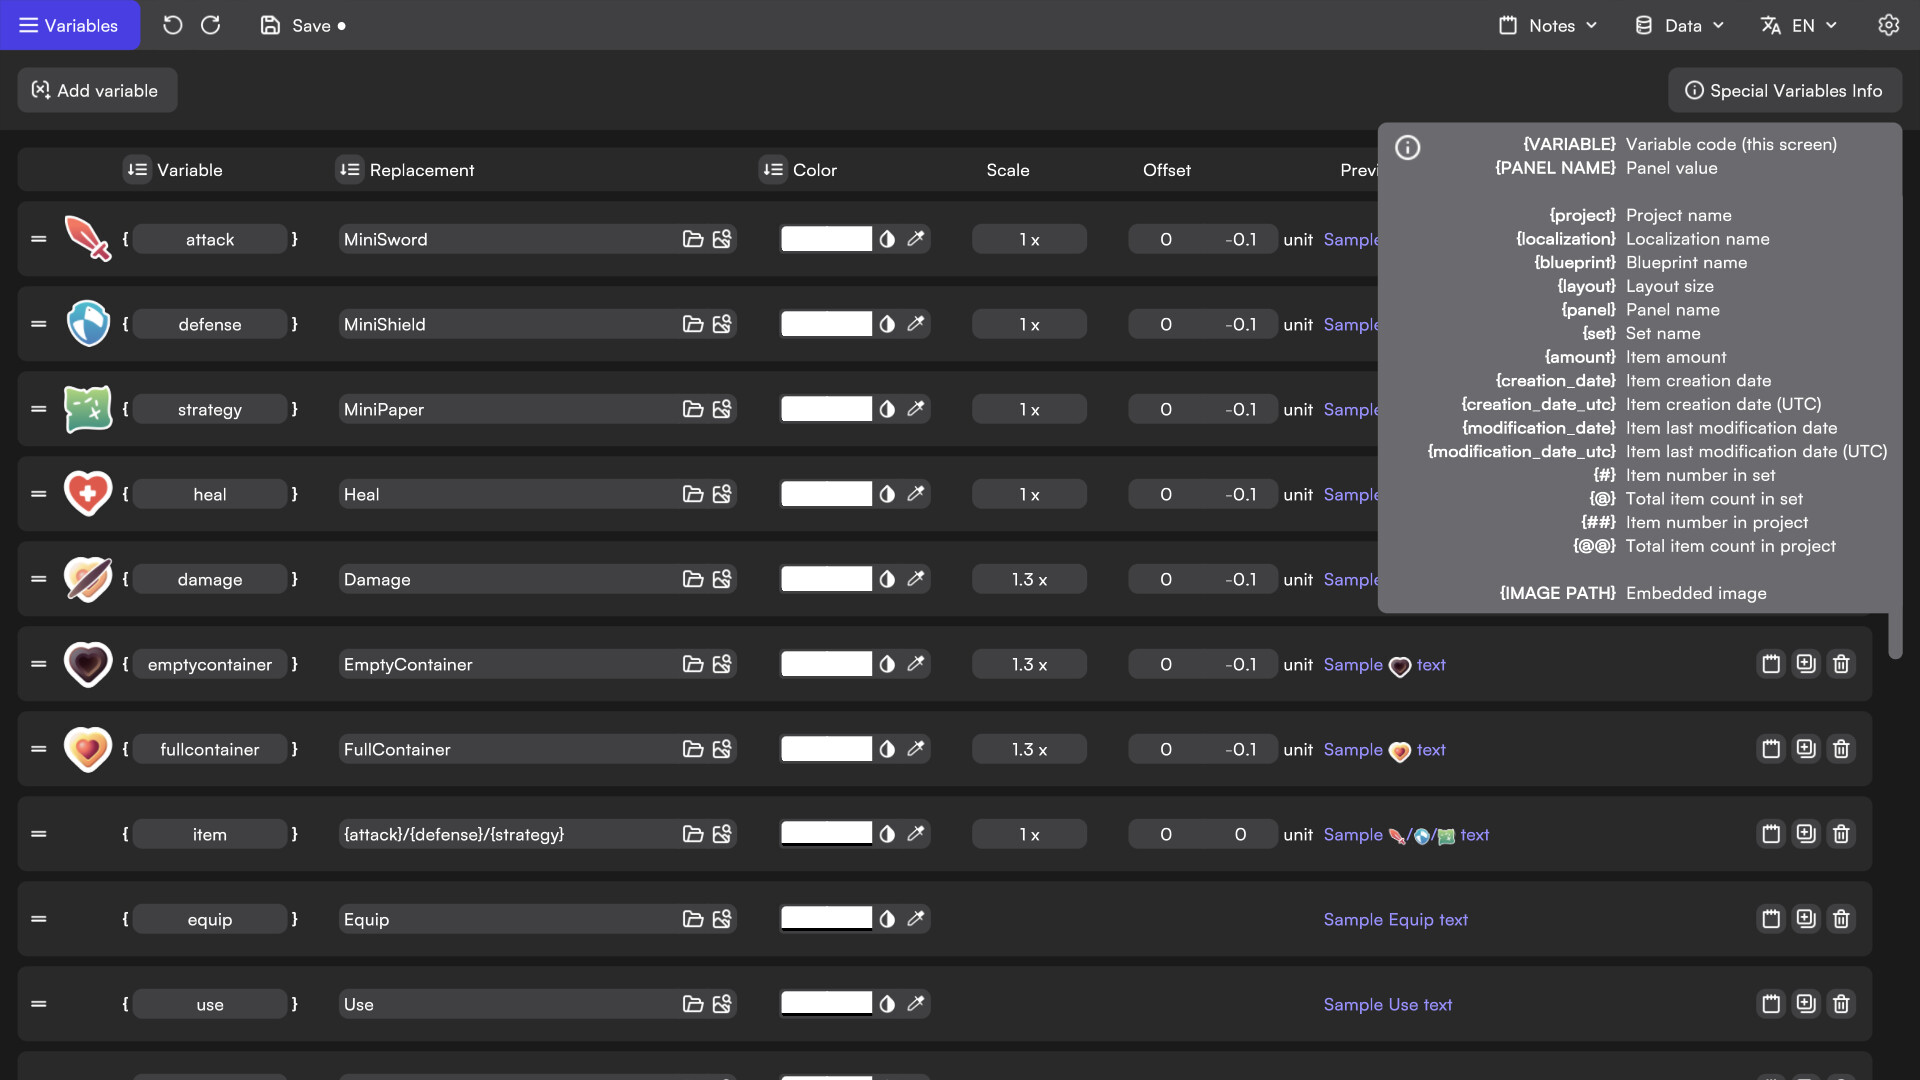1920x1080 pixels.
Task: Open notes icon for the equip variable
Action: (x=1771, y=918)
